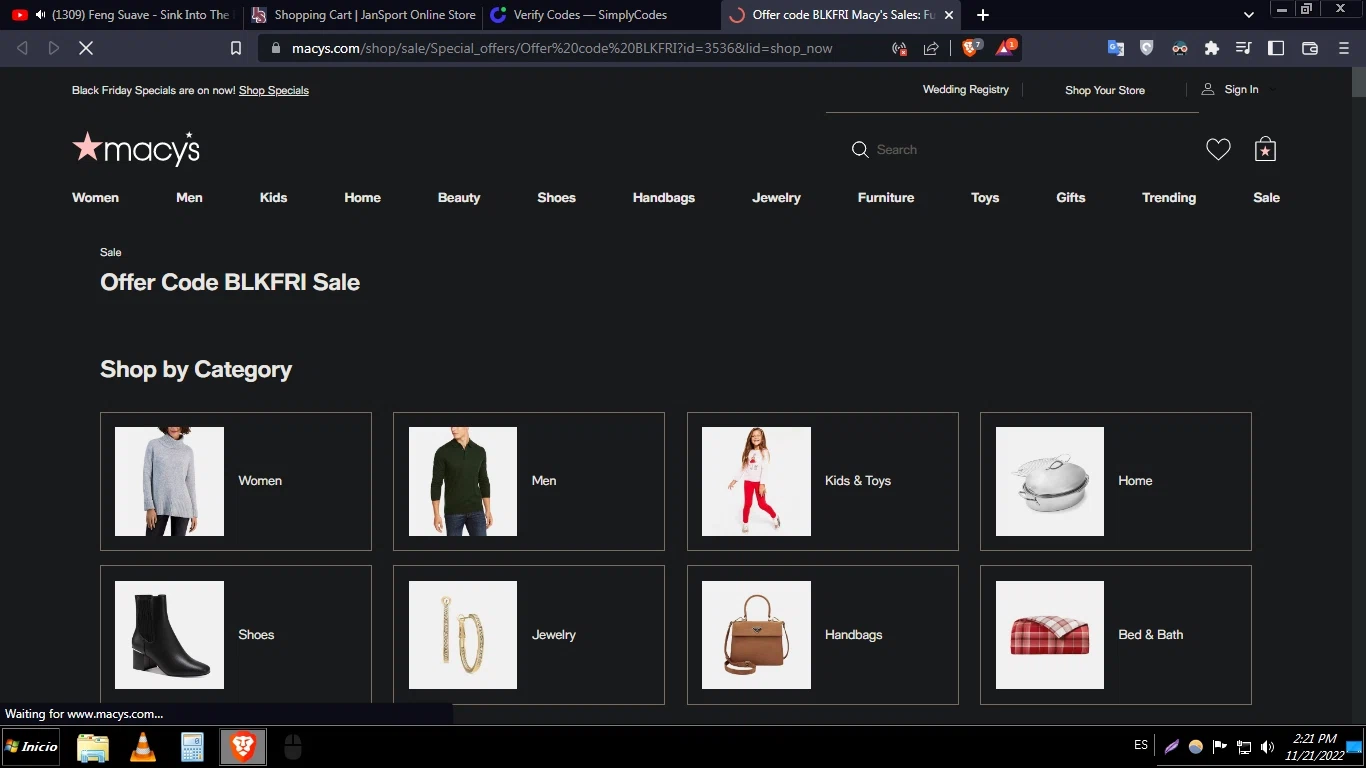Click the search magnifier icon
This screenshot has width=1366, height=768.
(860, 149)
